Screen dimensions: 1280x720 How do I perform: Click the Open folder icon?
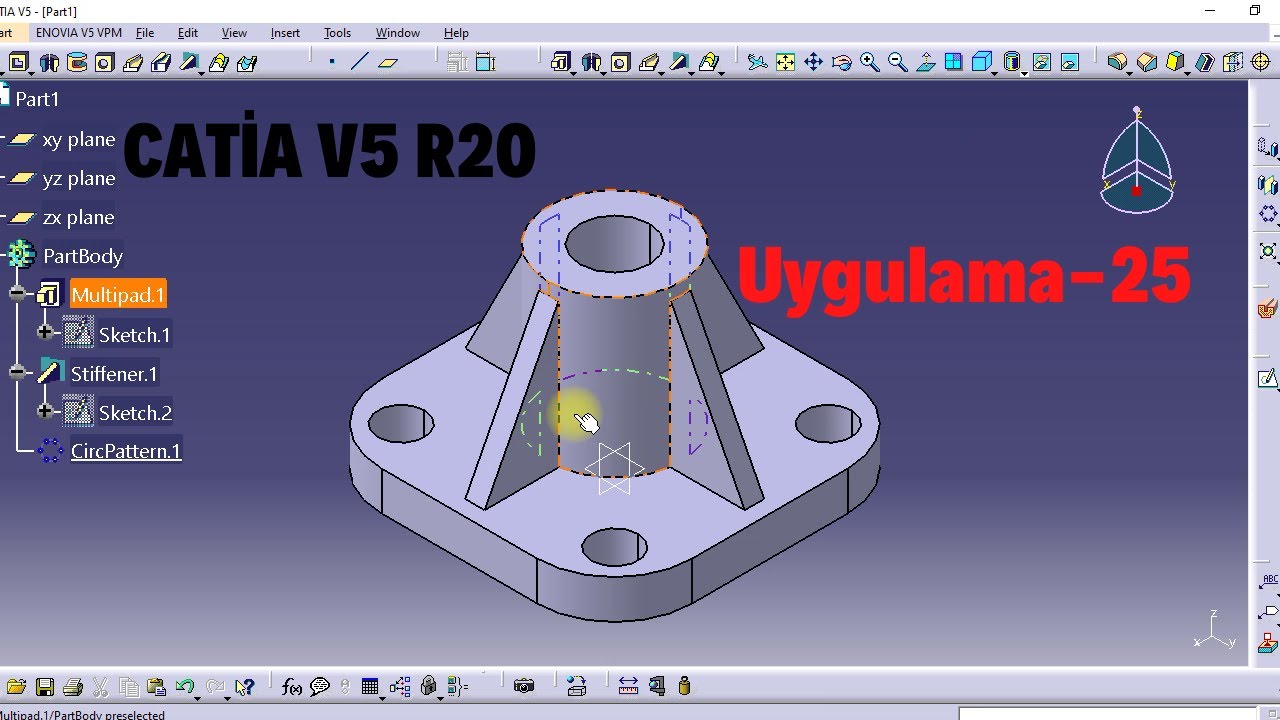tap(16, 687)
